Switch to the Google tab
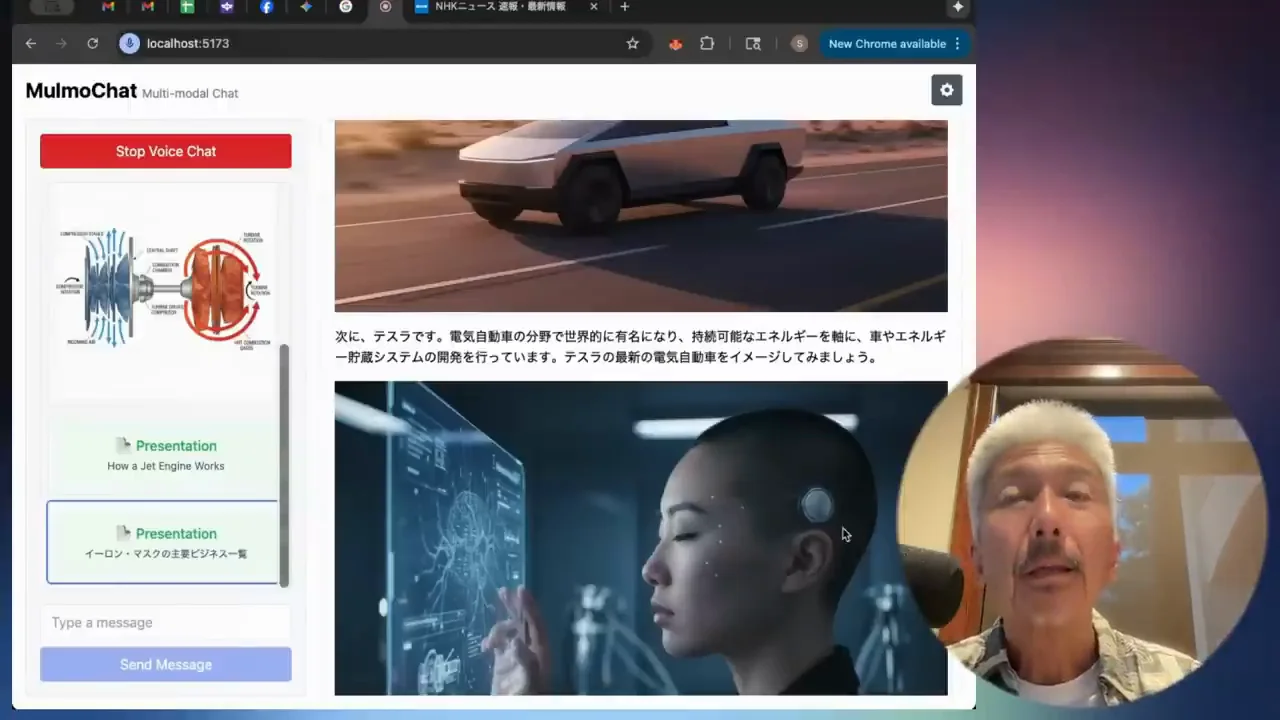Screen dimensions: 1280x720 (346, 7)
